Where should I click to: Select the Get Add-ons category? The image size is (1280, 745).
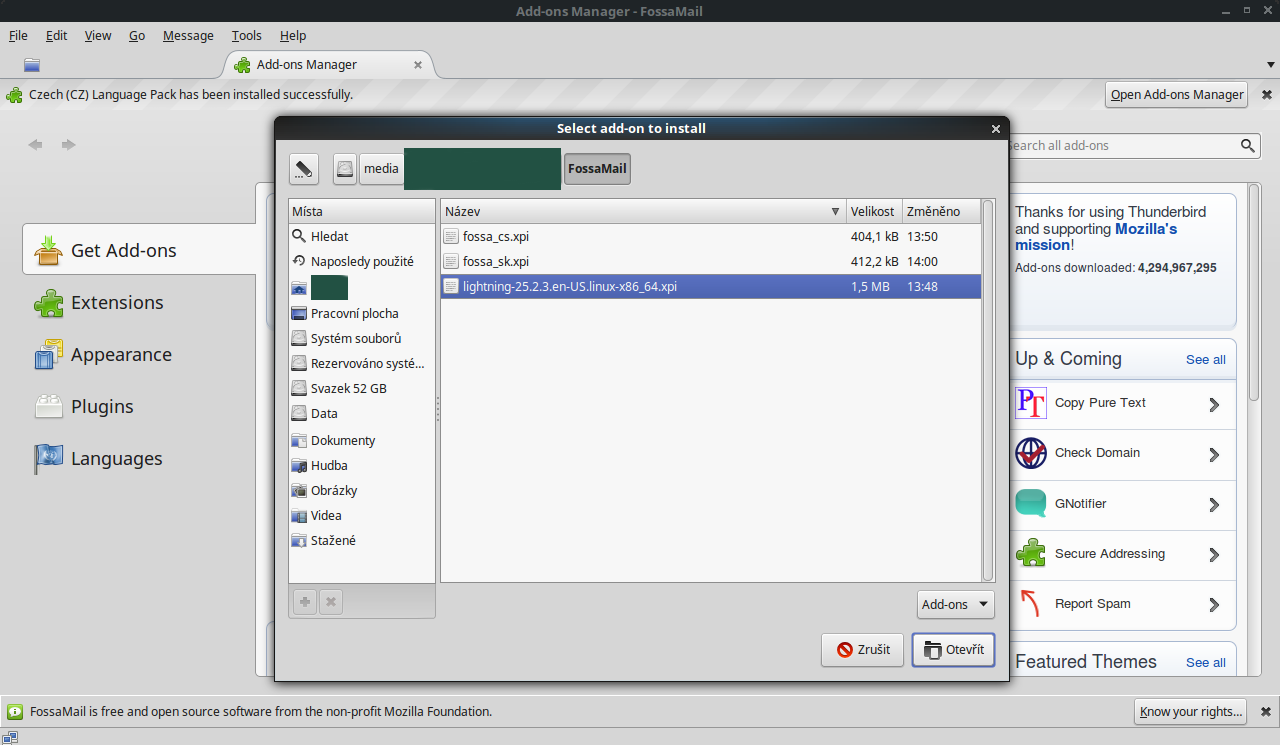tap(140, 250)
